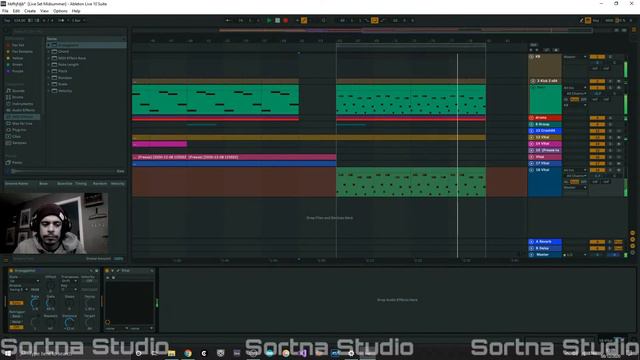
Task: Open the Edit menu
Action: [x=16, y=11]
